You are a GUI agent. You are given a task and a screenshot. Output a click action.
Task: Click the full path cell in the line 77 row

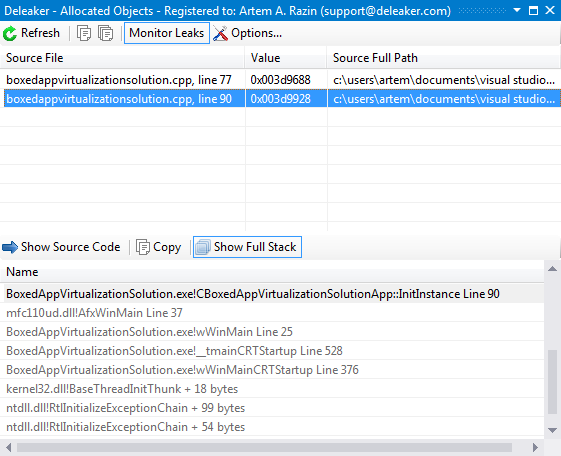click(x=444, y=80)
